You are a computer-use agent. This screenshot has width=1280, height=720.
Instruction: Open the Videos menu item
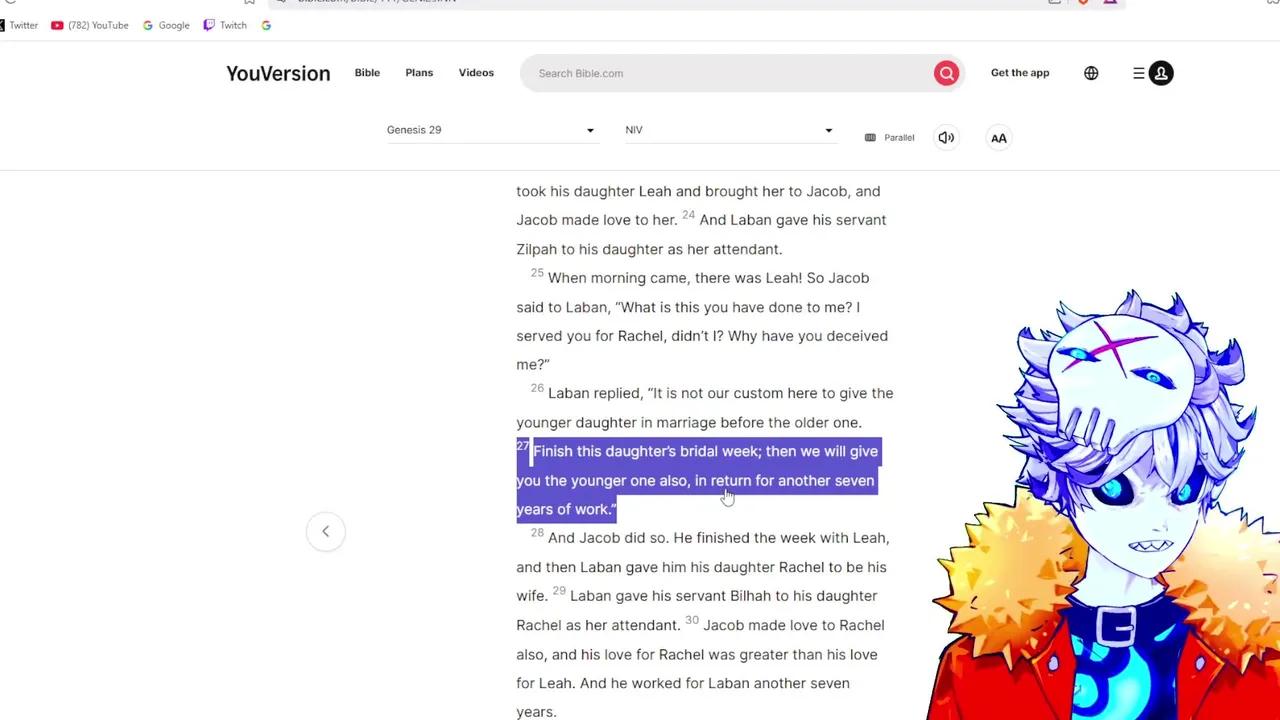click(x=476, y=73)
